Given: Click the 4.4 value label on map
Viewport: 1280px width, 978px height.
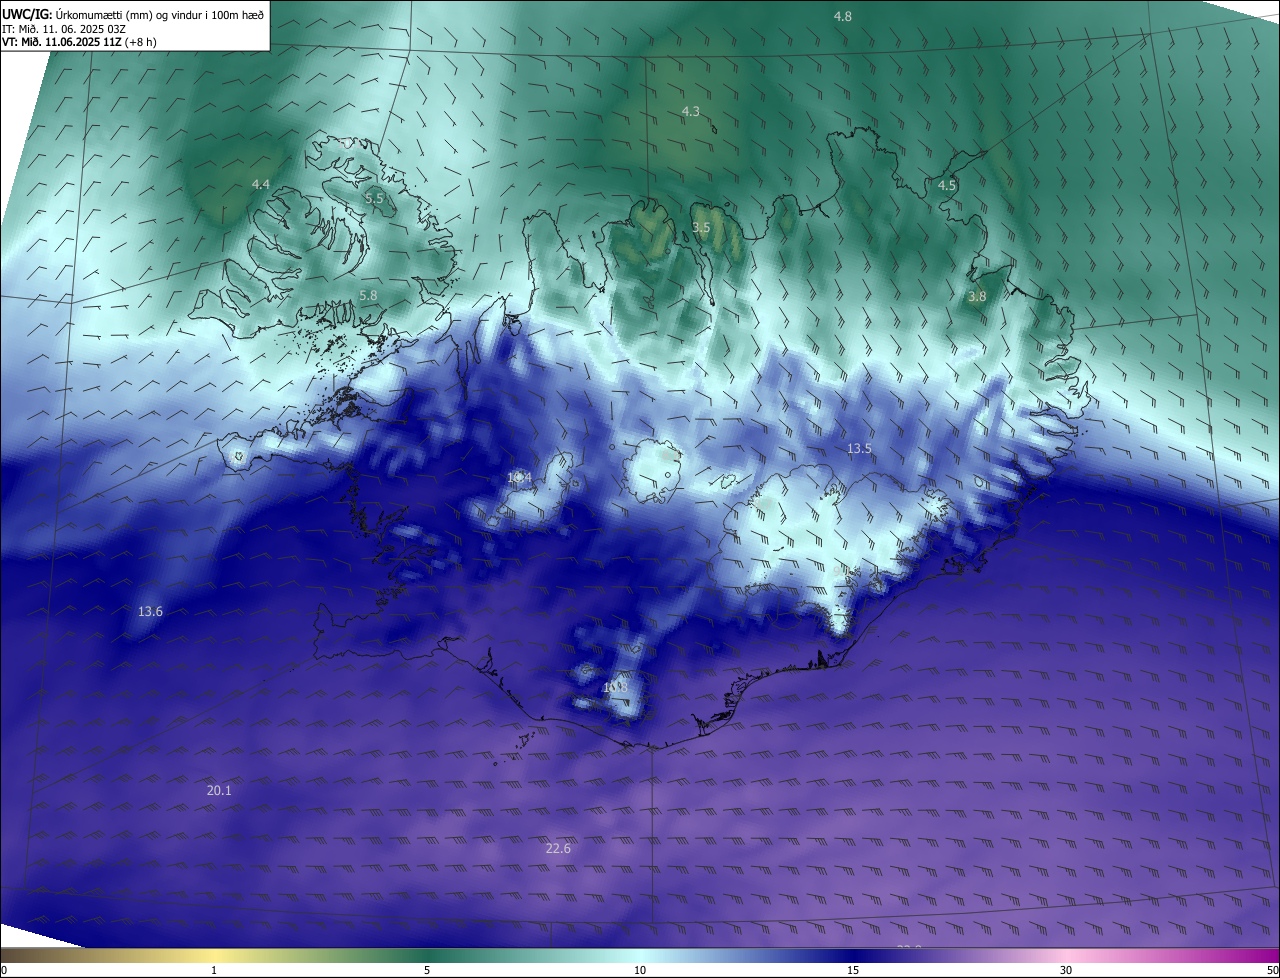Looking at the screenshot, I should [x=261, y=184].
